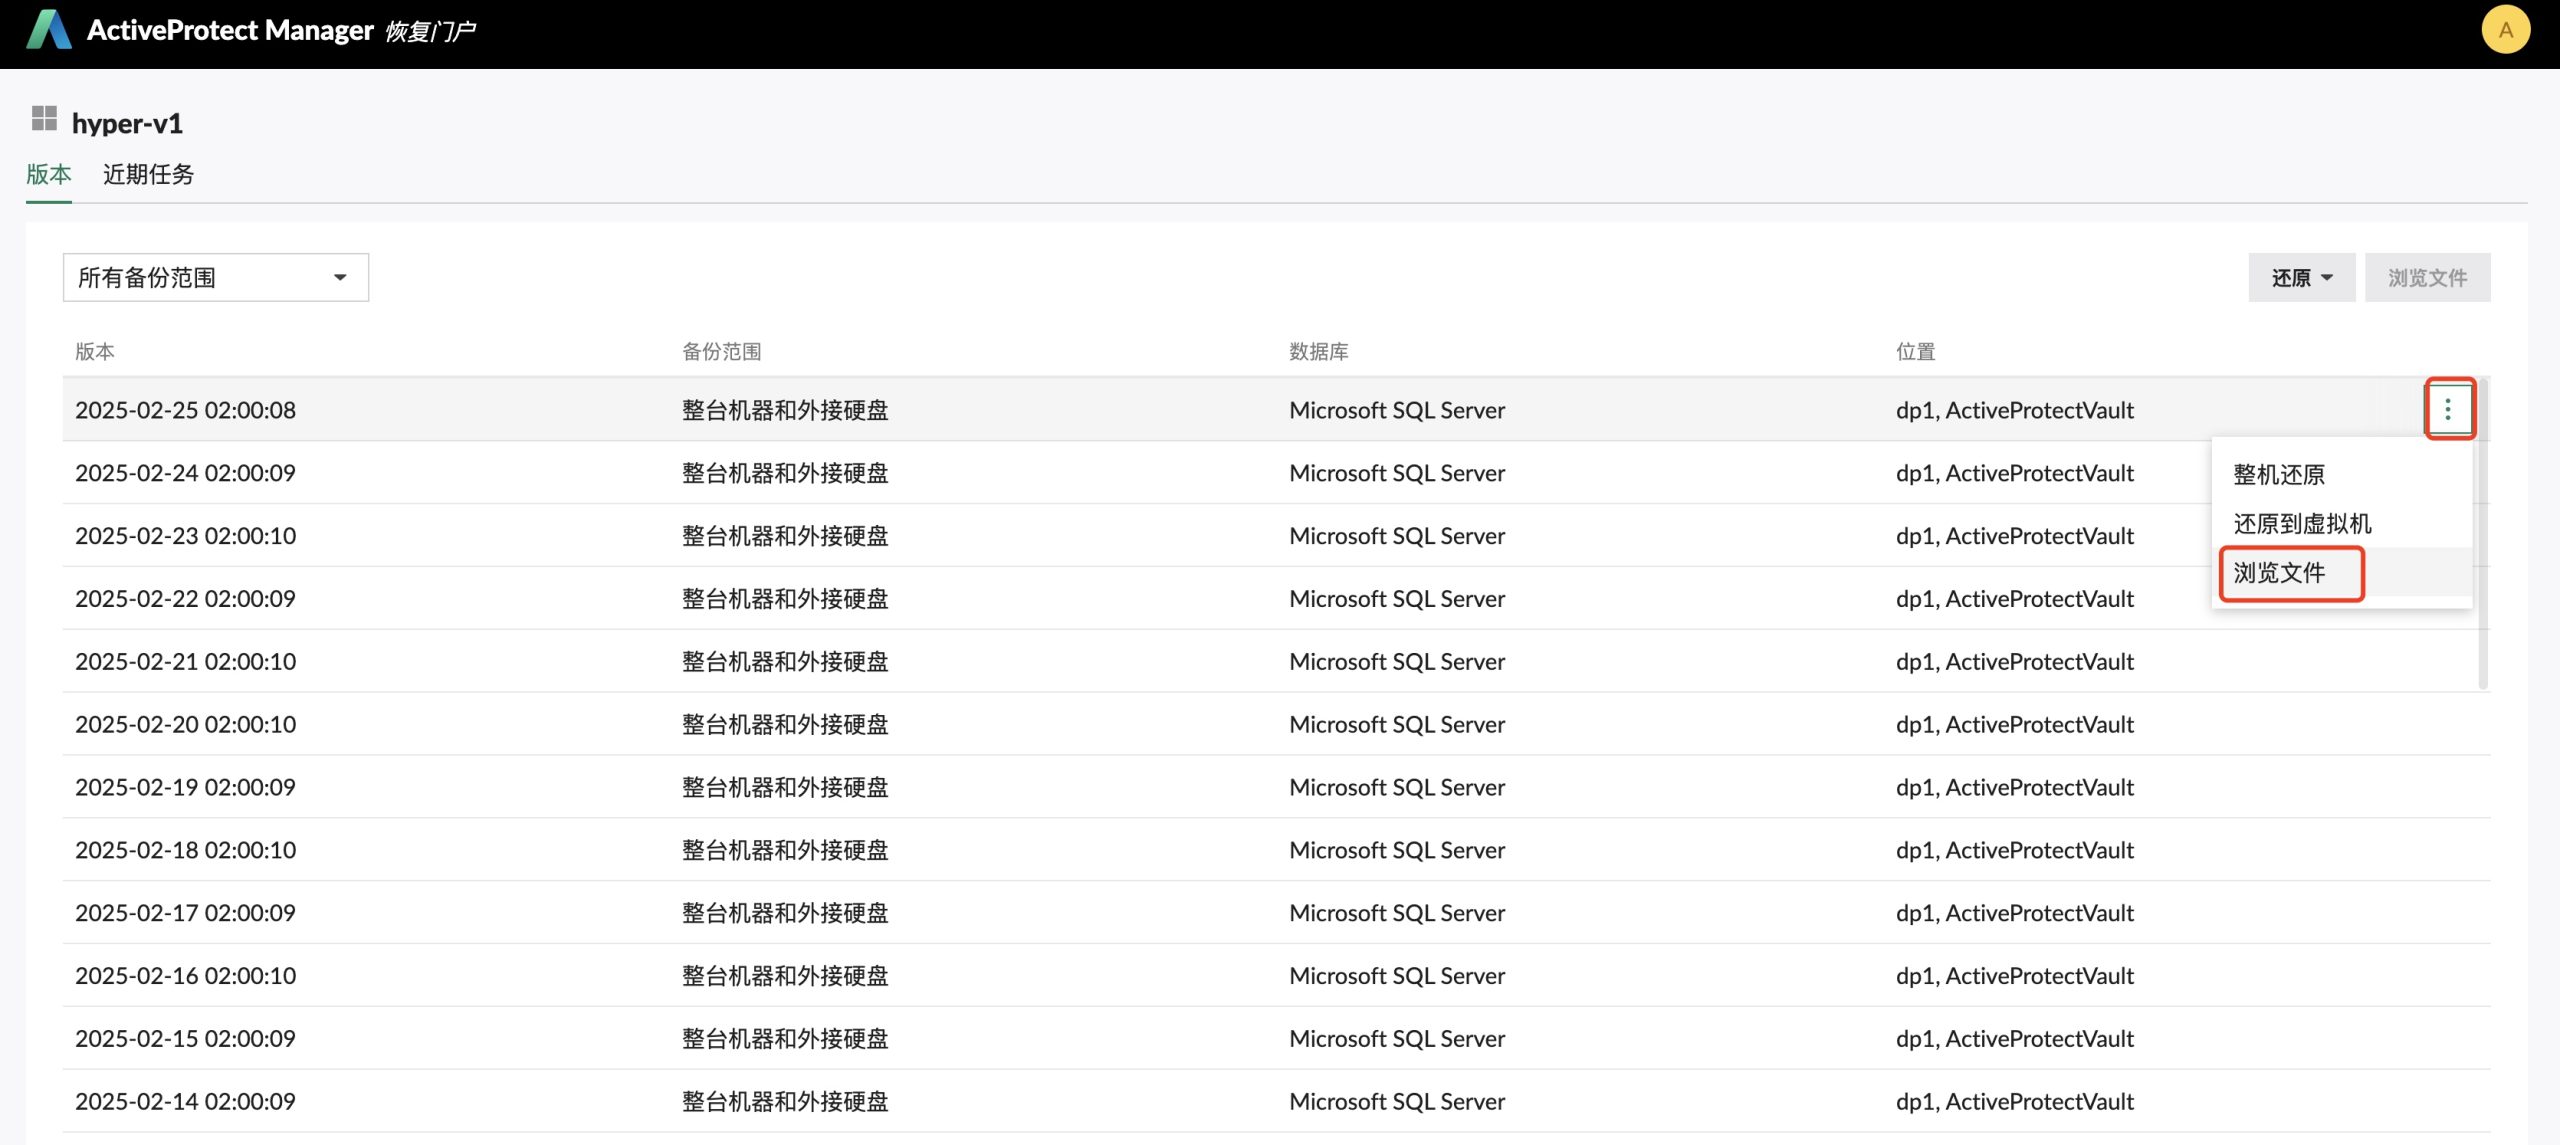Select the 2025-02-20 02:00:10 version row
Image resolution: width=2560 pixels, height=1145 pixels.
(1276, 724)
